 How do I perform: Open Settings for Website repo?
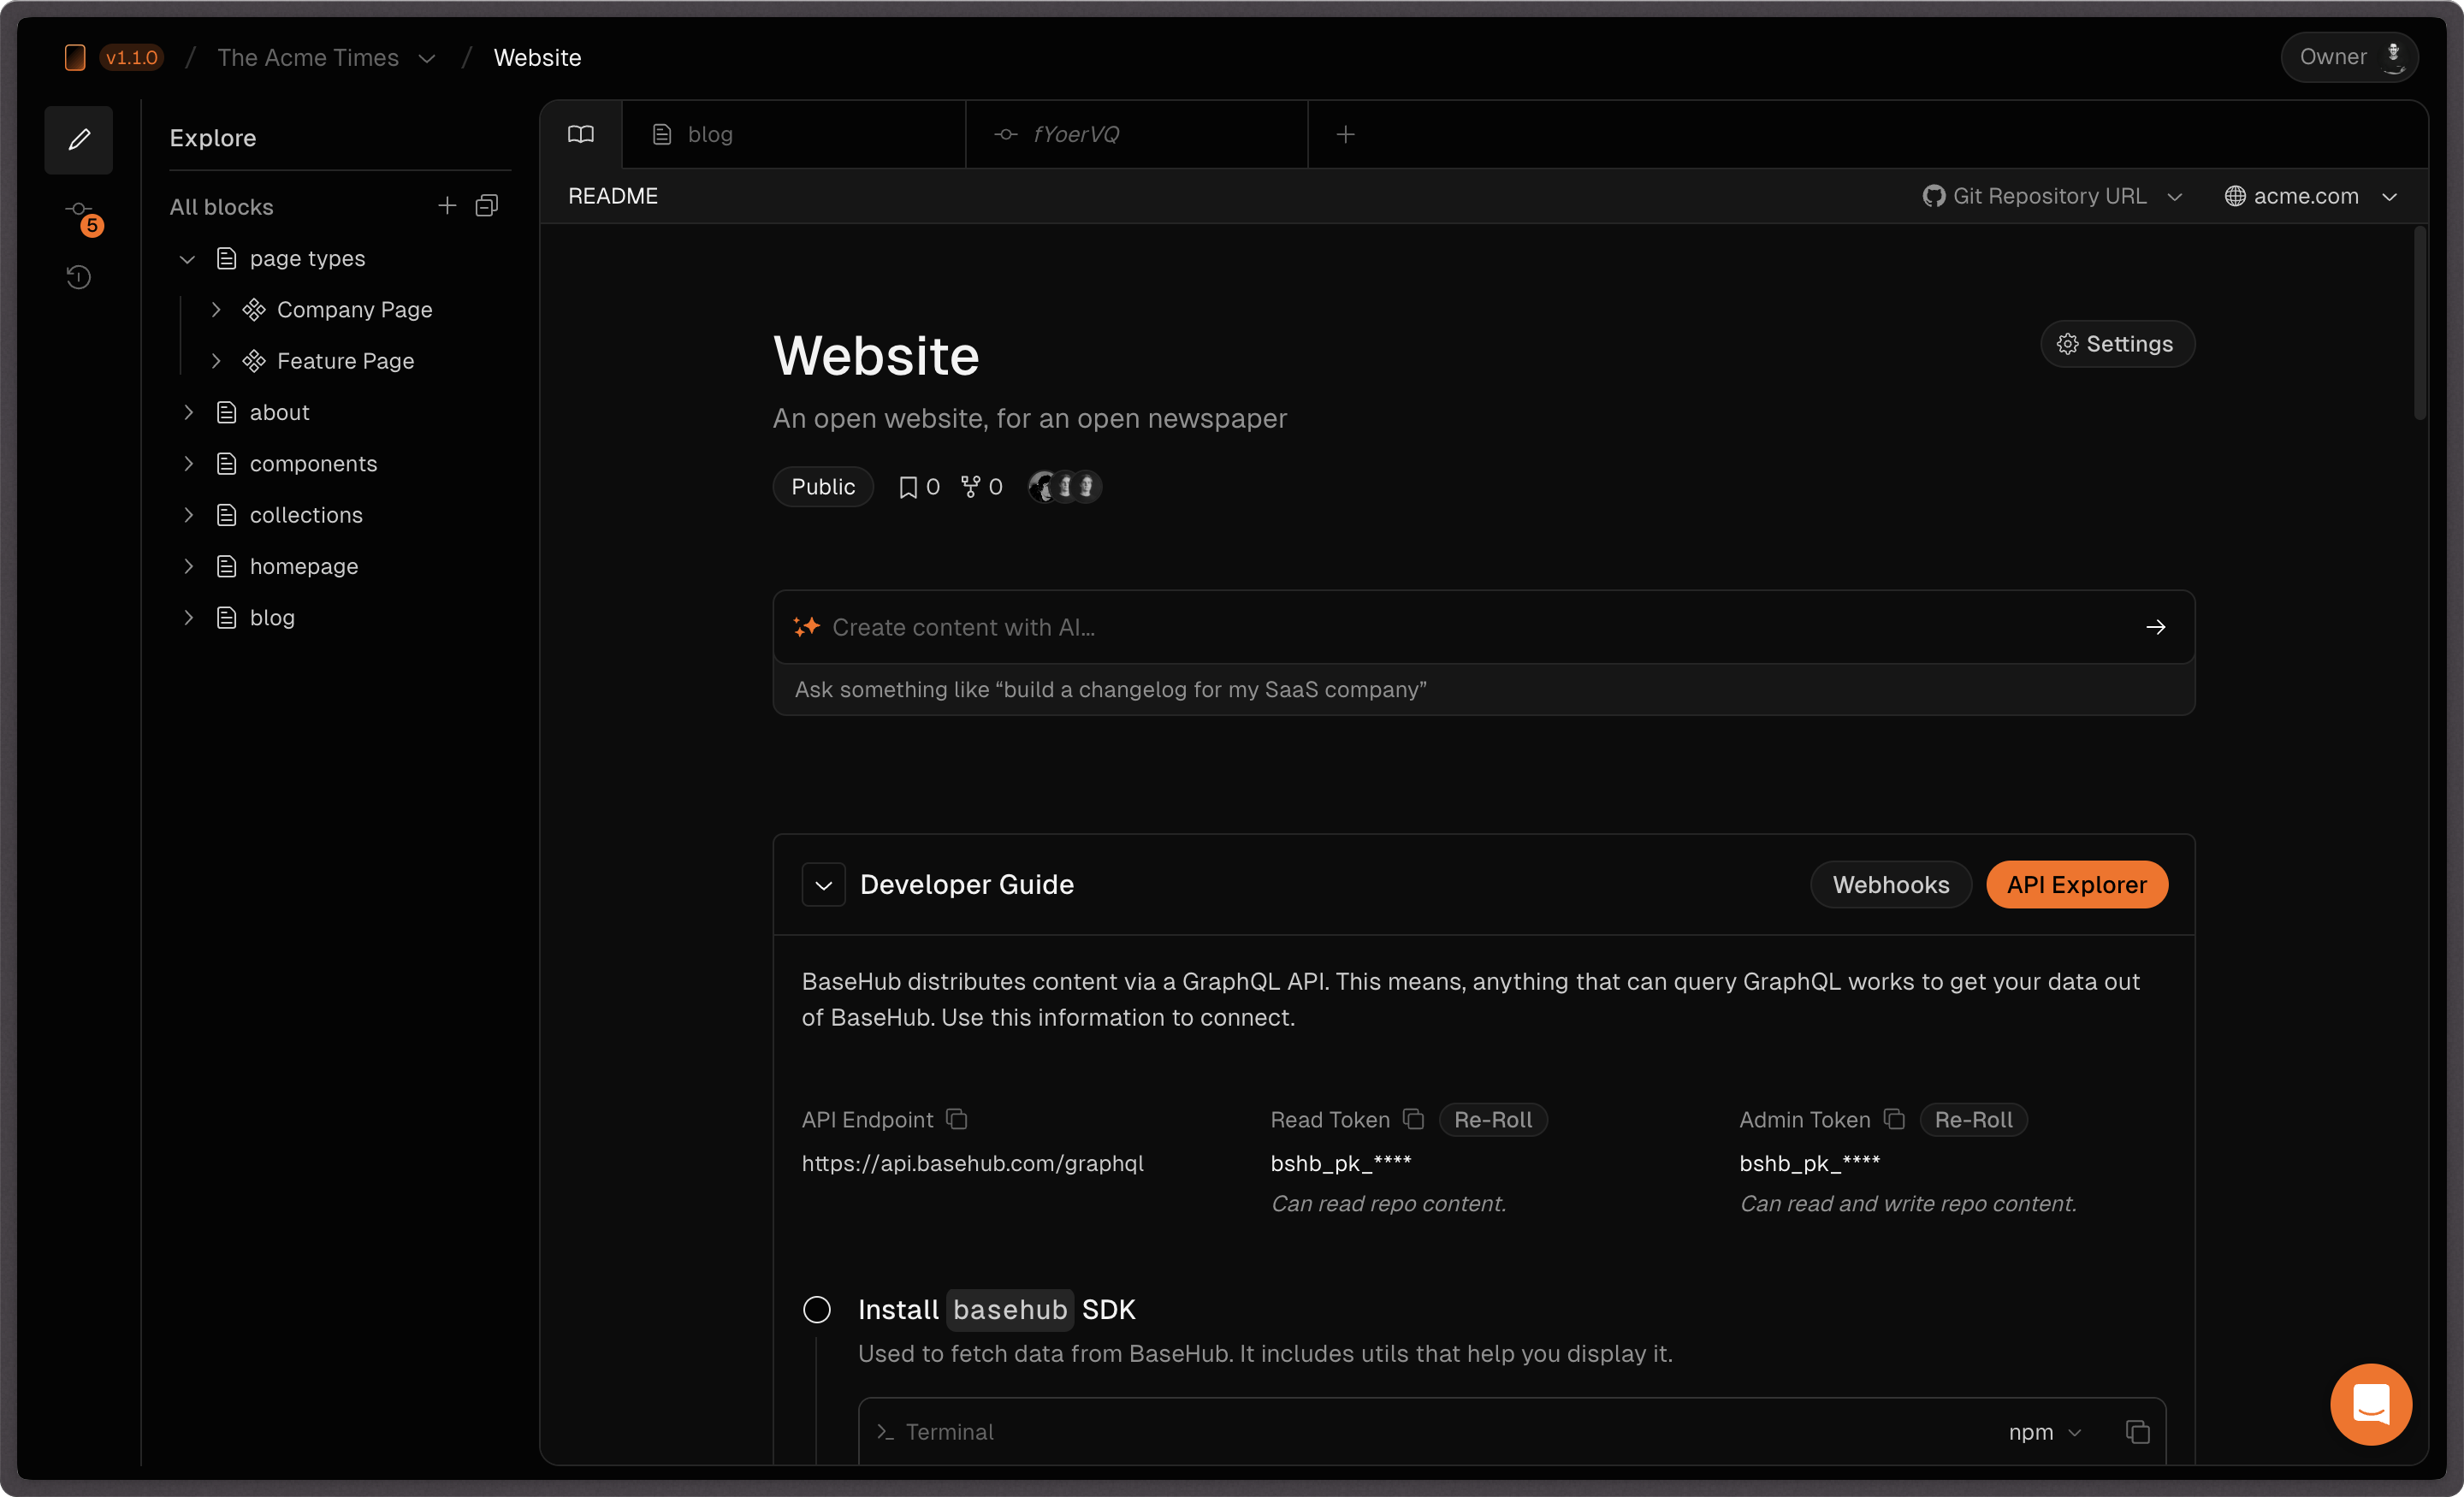[2117, 344]
